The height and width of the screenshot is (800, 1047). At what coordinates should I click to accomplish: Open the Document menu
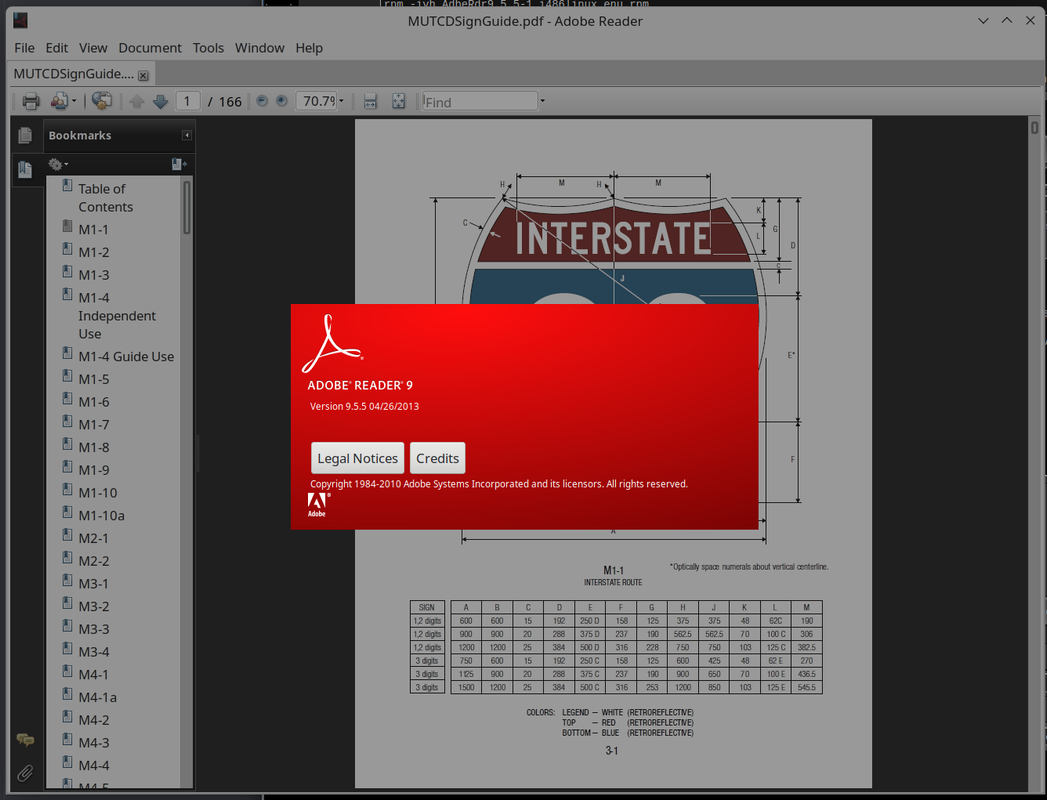(x=150, y=48)
